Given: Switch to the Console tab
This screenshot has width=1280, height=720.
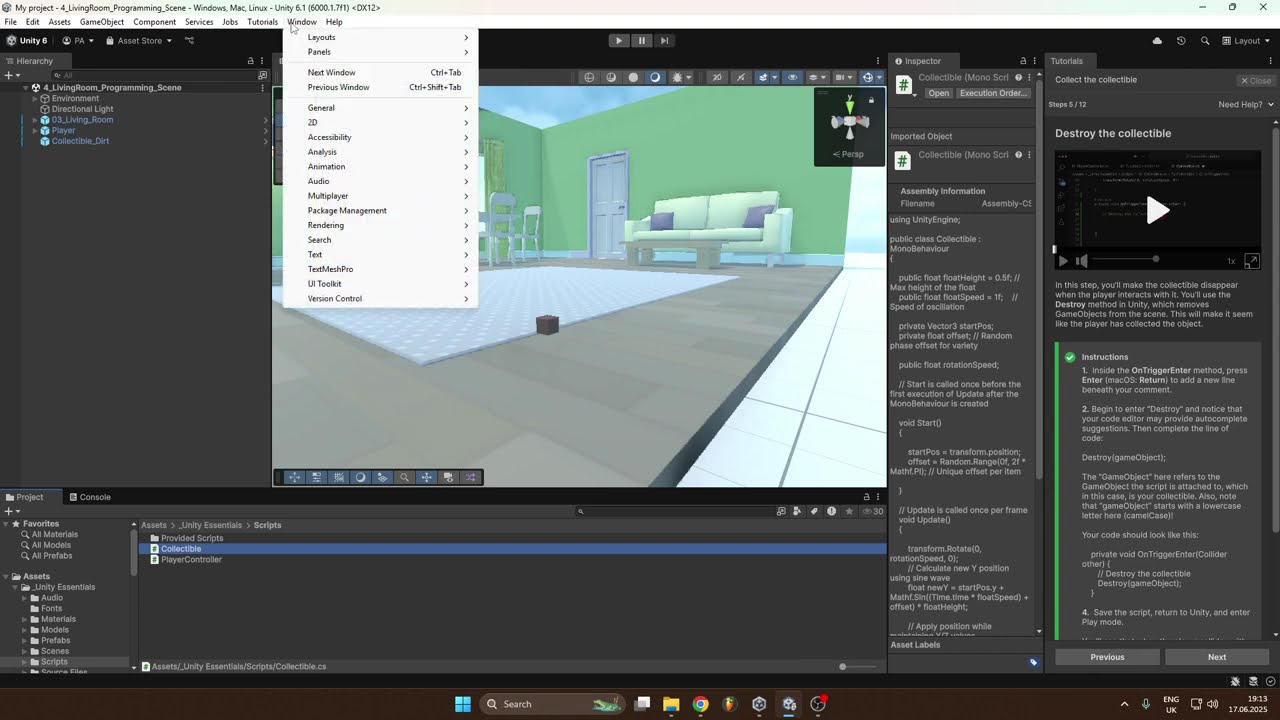Looking at the screenshot, I should [89, 497].
